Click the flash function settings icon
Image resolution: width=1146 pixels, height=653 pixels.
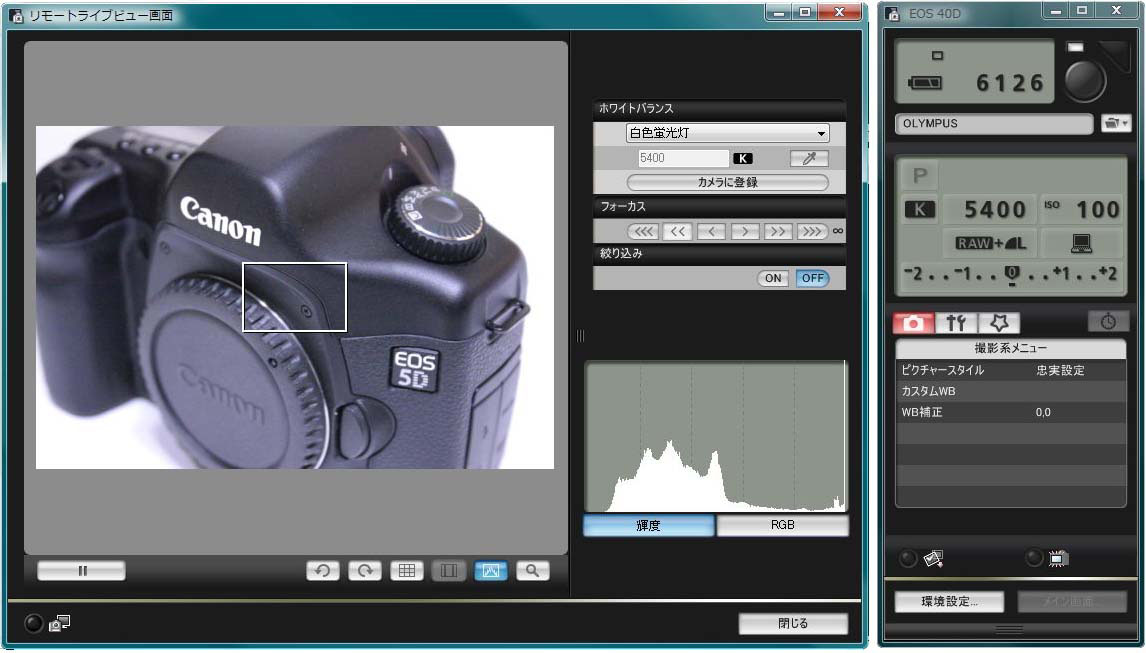pyautogui.click(x=1059, y=559)
